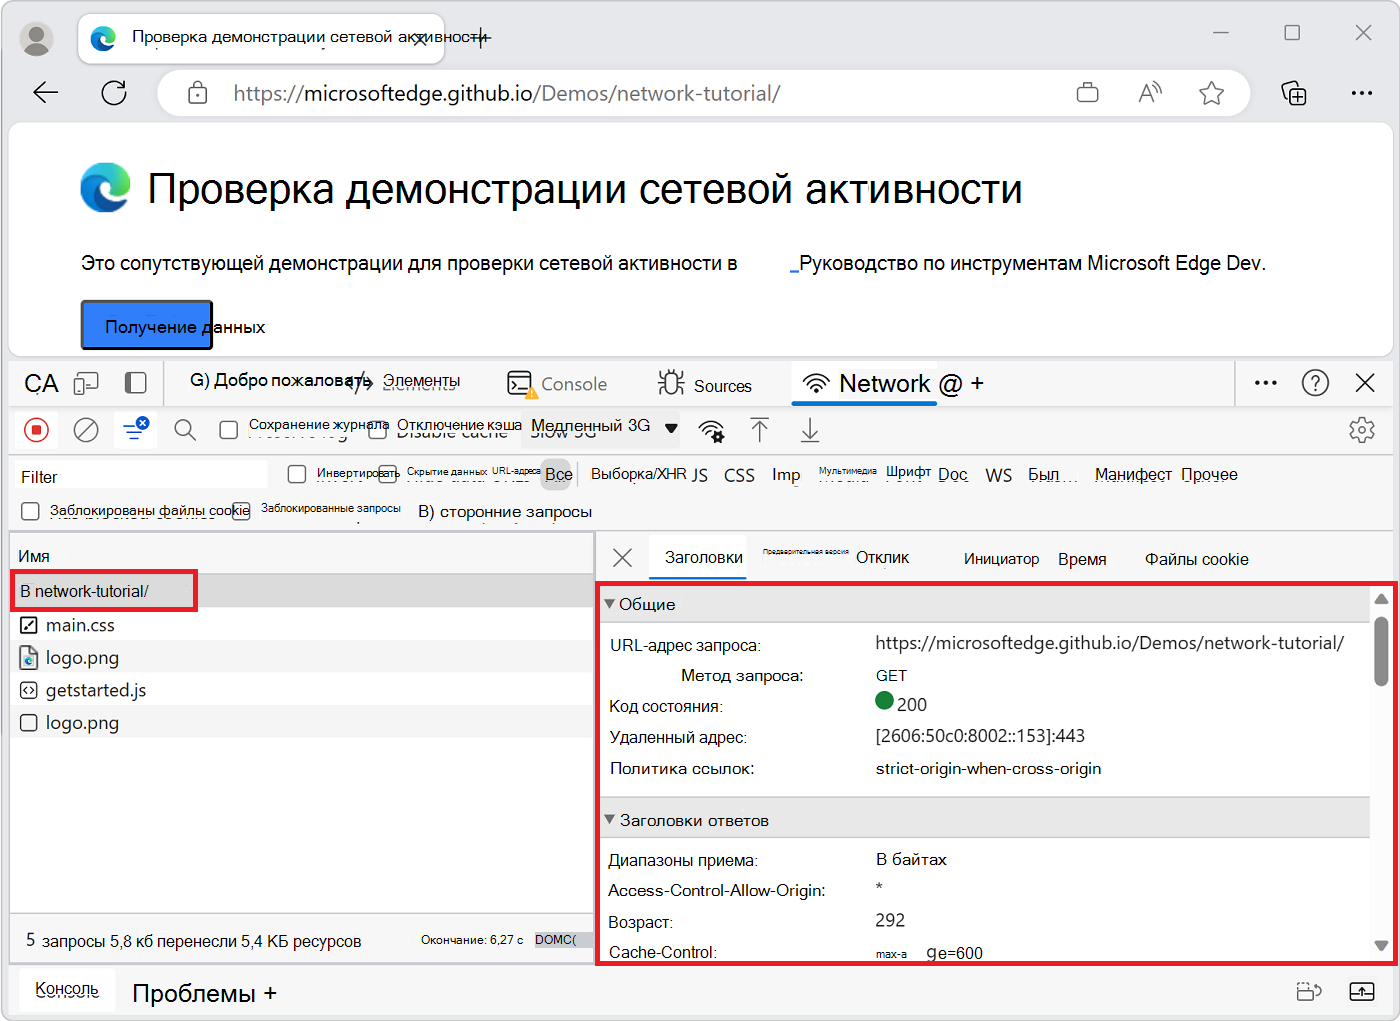Open the Файлы cookie tab

coord(1196,559)
